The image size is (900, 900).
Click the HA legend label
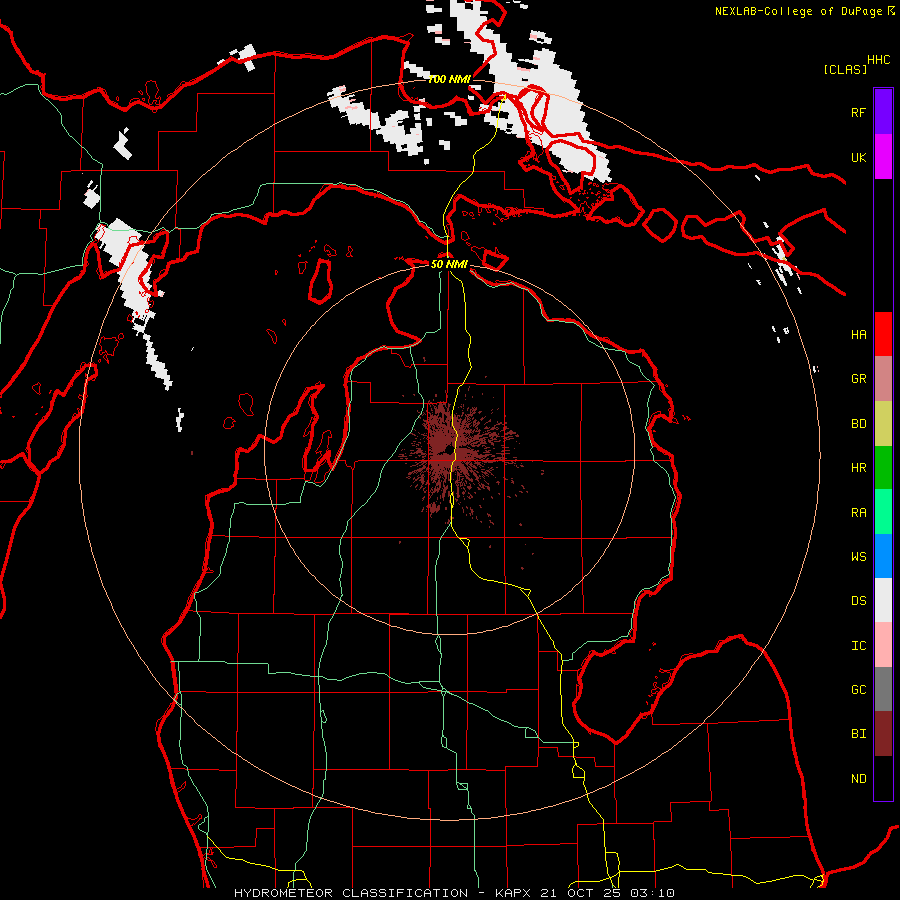coord(858,334)
